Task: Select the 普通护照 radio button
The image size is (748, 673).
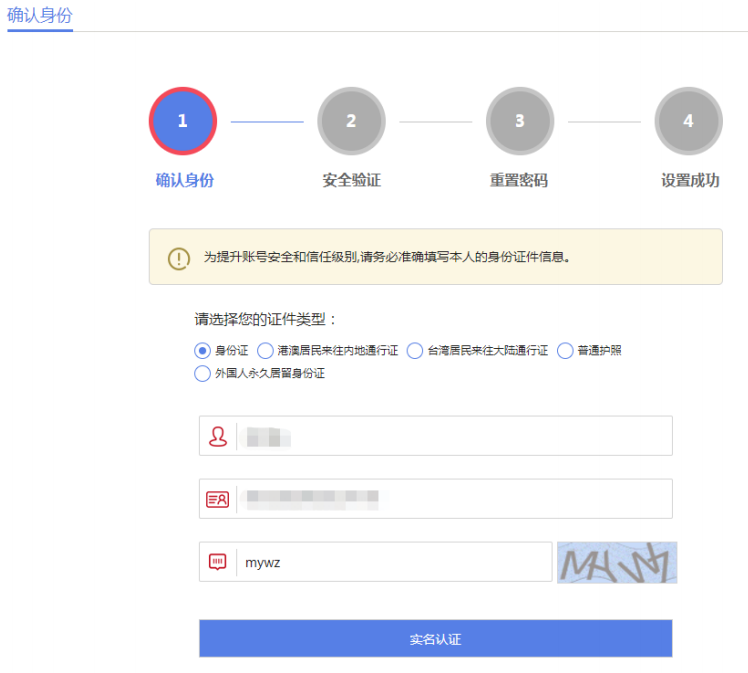Action: (x=565, y=351)
